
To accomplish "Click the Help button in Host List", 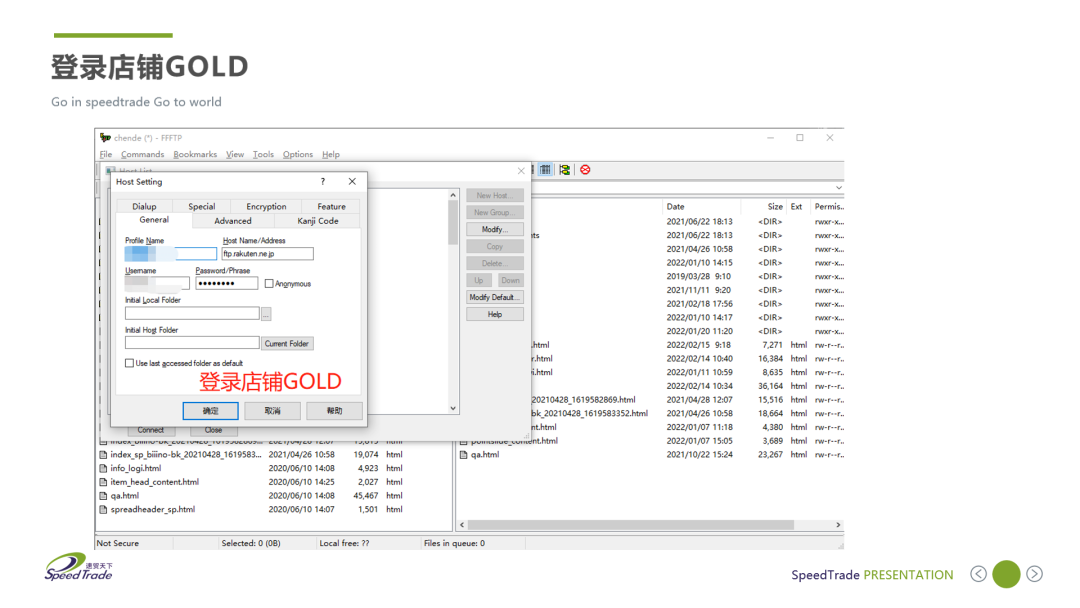I will (x=495, y=314).
